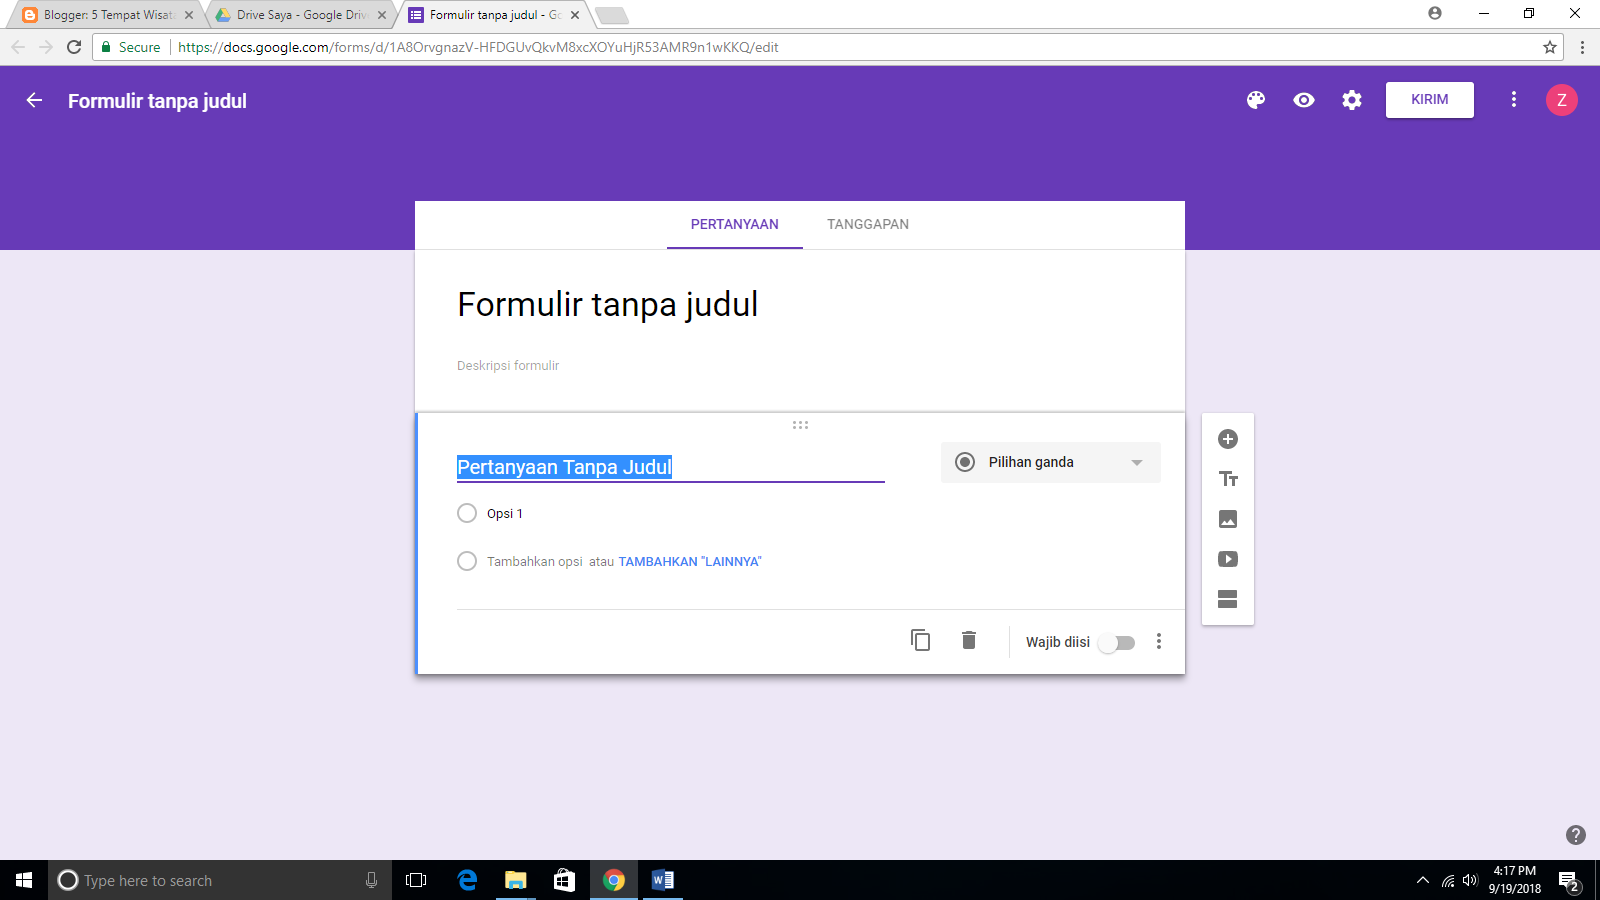This screenshot has height=900, width=1600.
Task: Select the Opsi 1 radio button
Action: click(466, 513)
